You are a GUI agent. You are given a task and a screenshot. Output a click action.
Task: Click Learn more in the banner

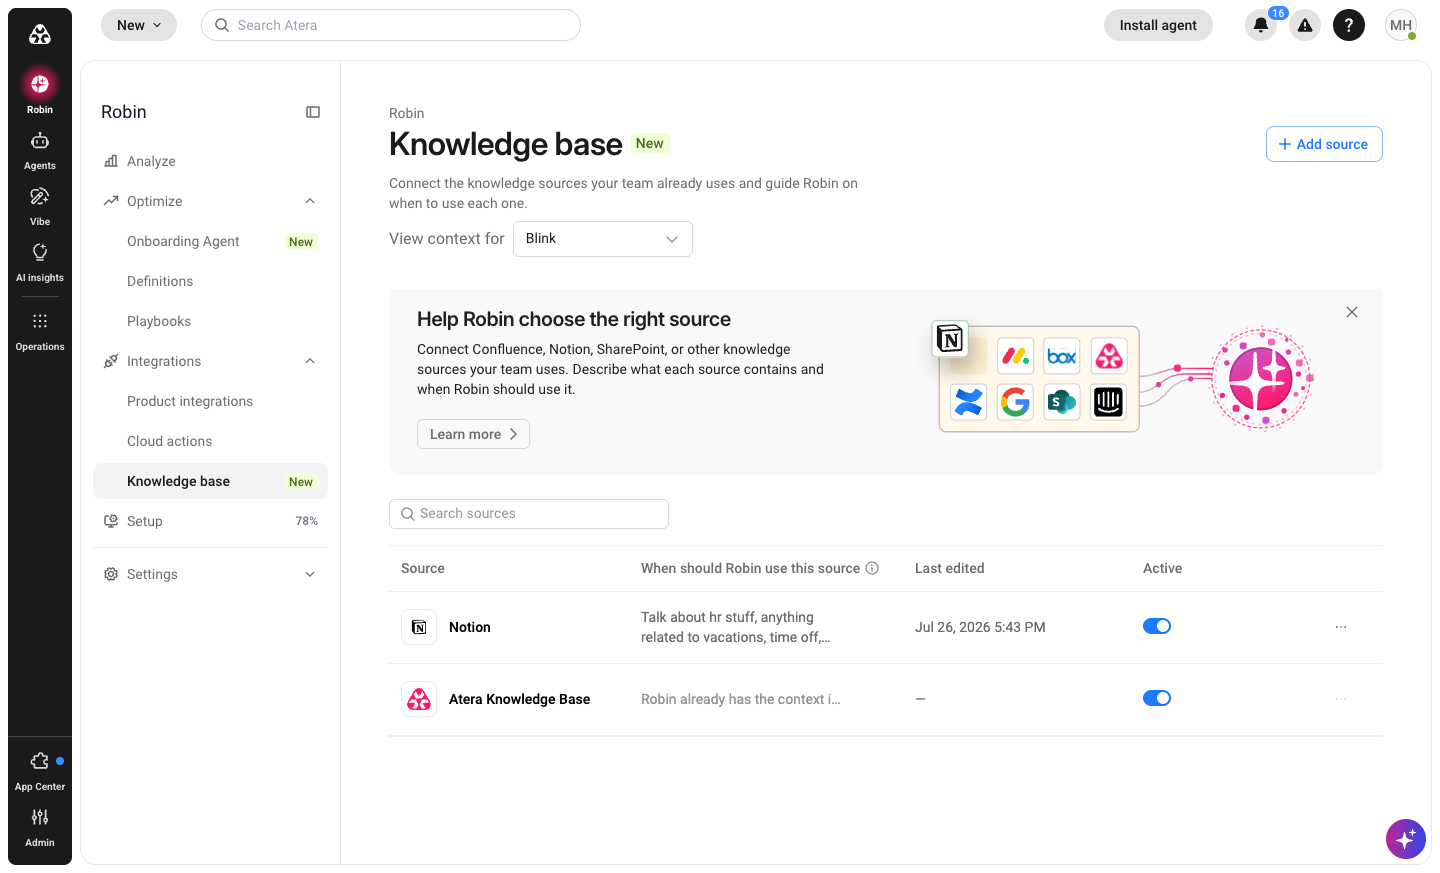(473, 434)
